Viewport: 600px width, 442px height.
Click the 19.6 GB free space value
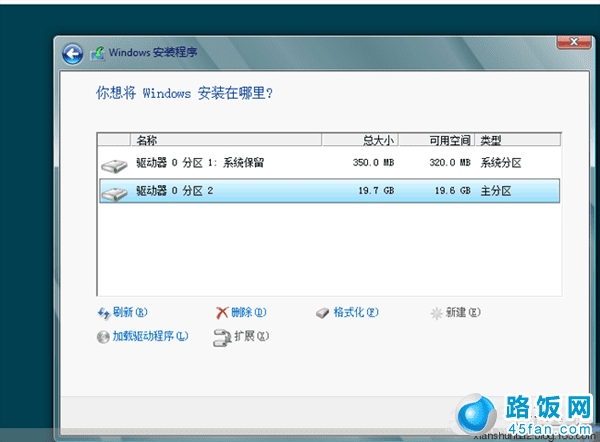(x=453, y=191)
